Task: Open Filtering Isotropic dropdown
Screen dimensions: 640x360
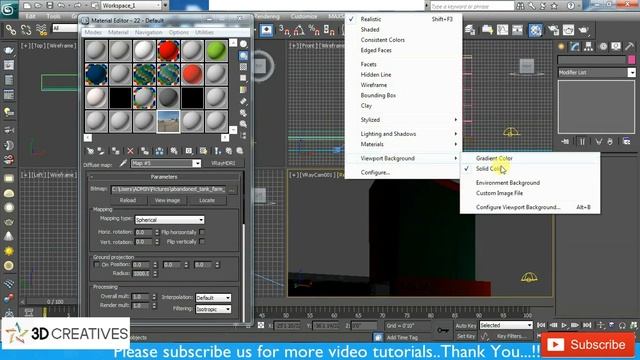Action: 213,309
